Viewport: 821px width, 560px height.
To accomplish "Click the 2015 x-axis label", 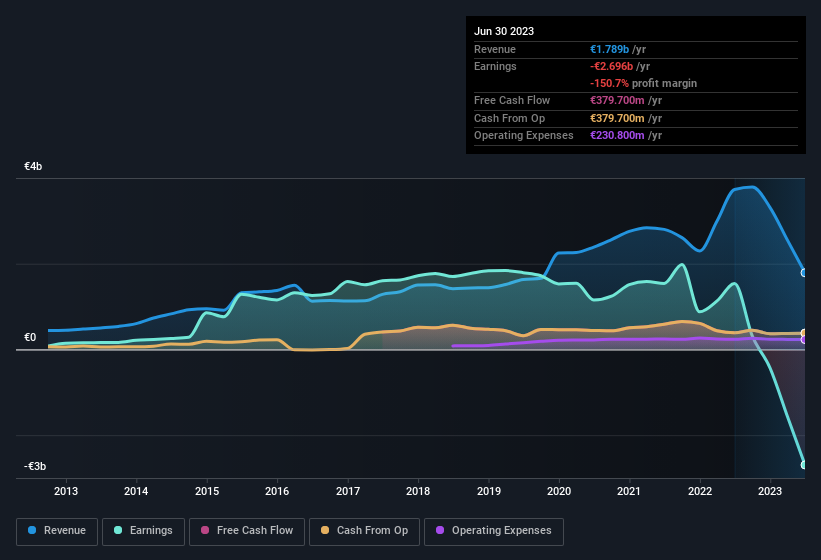I will tap(207, 491).
